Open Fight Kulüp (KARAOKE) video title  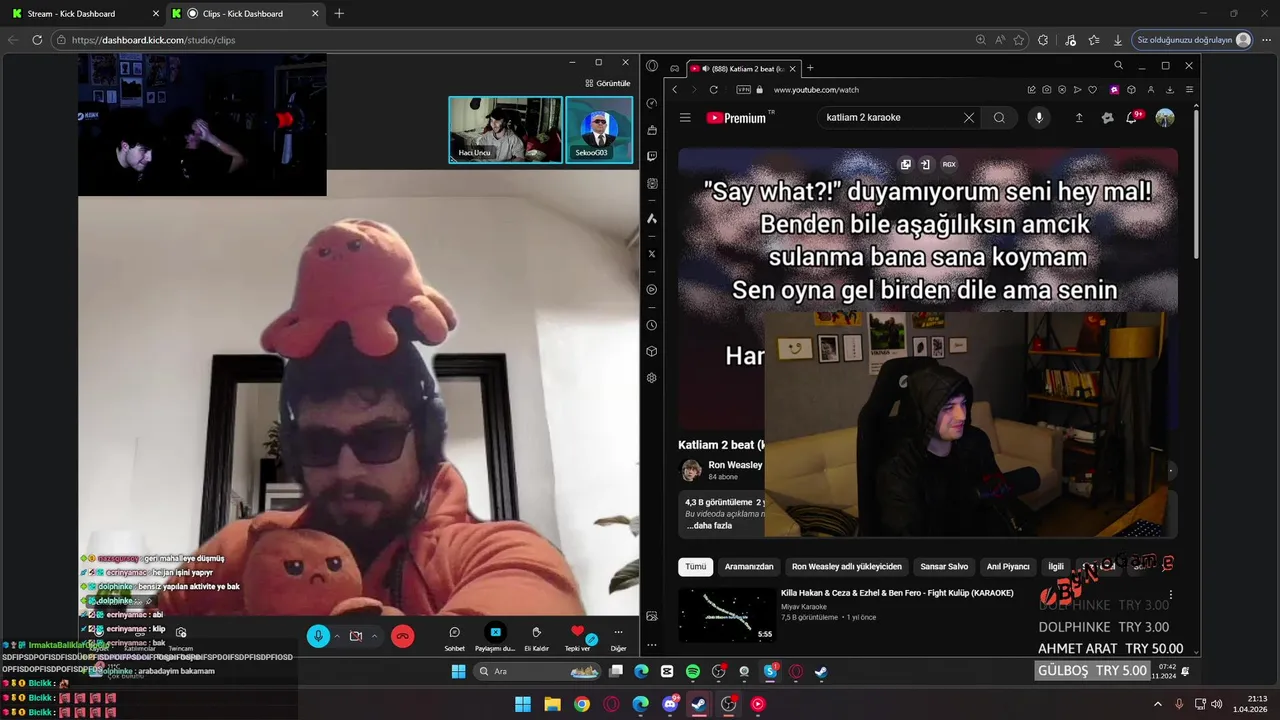pos(897,593)
